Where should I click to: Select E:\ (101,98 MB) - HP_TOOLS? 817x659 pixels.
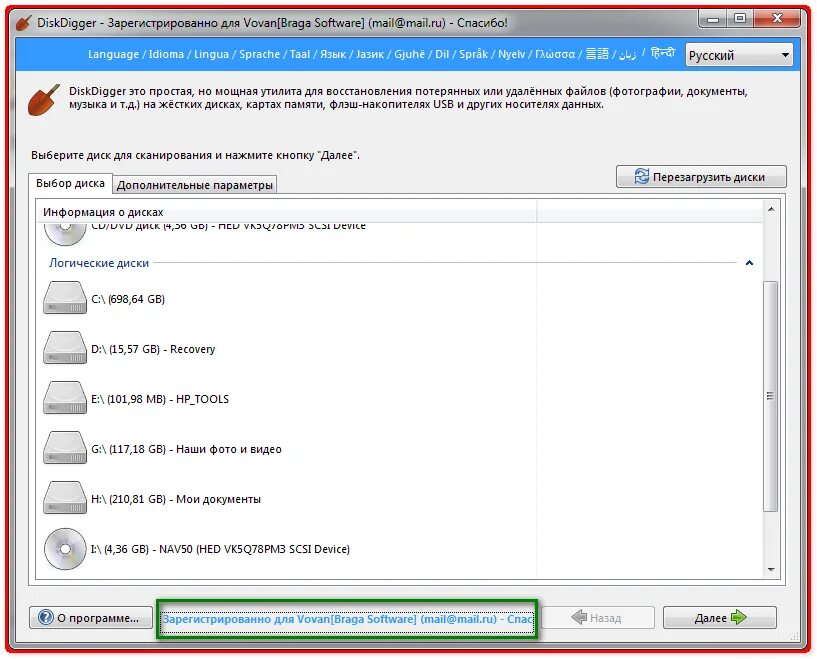point(160,399)
